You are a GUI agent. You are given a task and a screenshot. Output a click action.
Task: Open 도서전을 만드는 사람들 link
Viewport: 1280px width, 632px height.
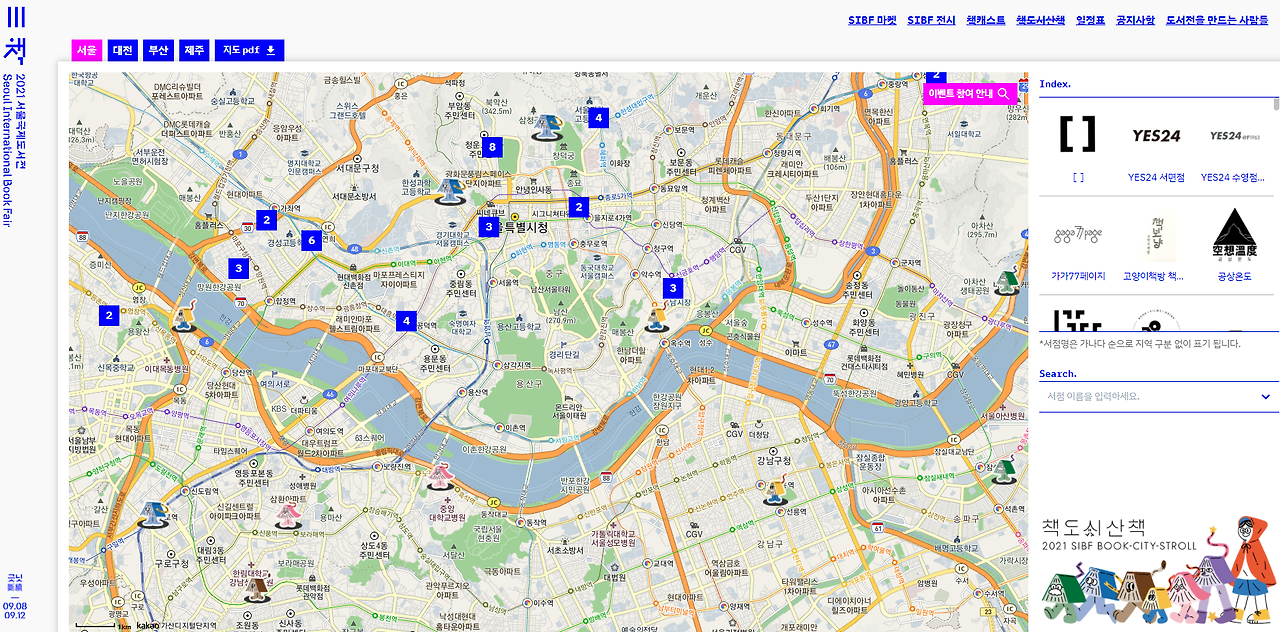click(1216, 20)
